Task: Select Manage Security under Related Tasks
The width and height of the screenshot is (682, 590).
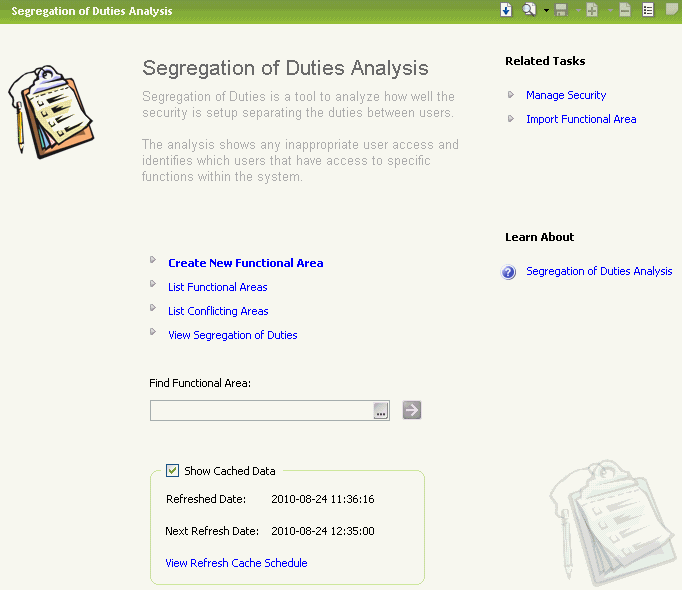Action: (x=565, y=95)
